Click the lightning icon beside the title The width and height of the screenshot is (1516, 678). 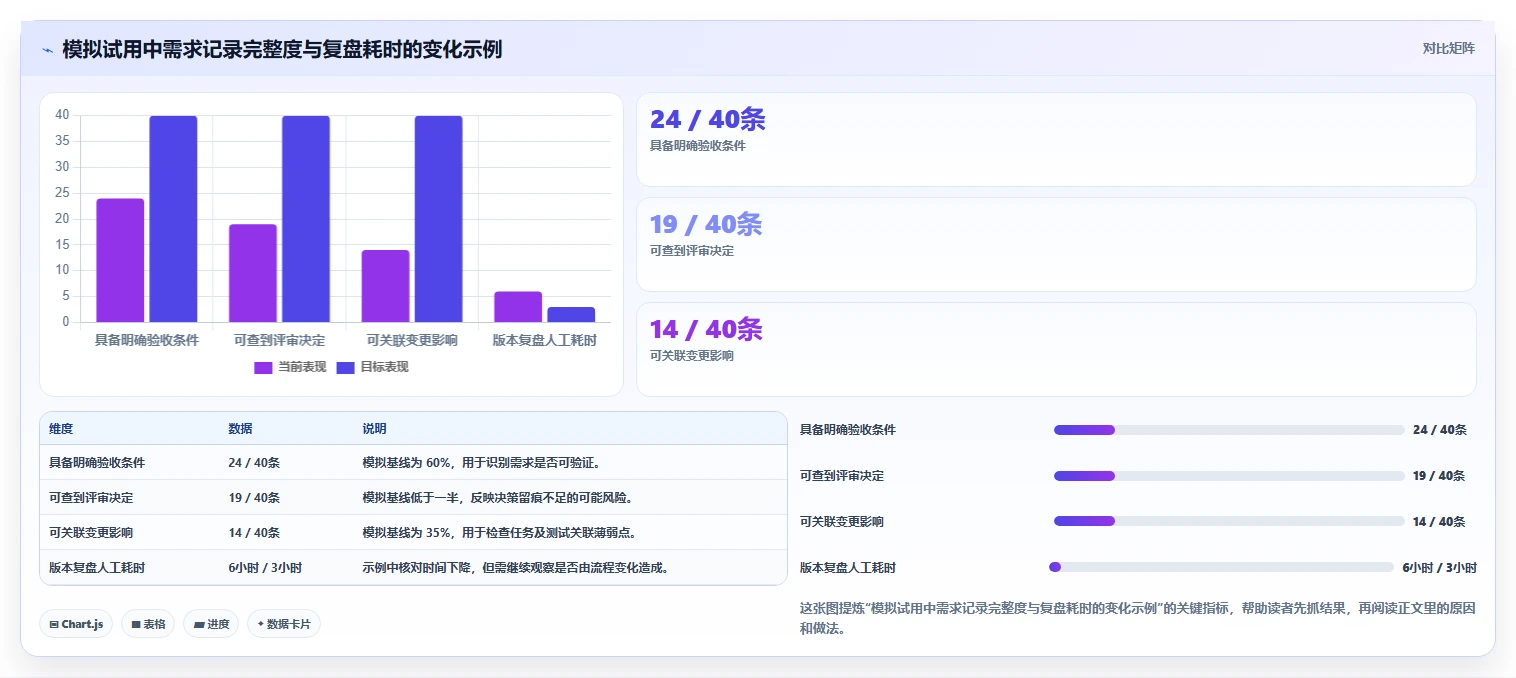point(47,49)
